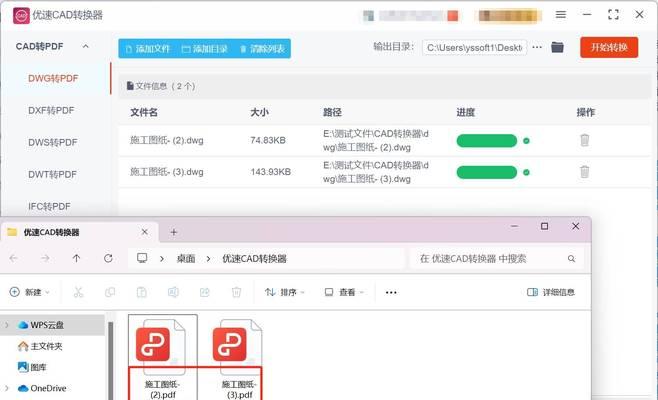Toggle the 详细信息 details pane
Viewport: 658px width, 400px height.
coord(551,292)
